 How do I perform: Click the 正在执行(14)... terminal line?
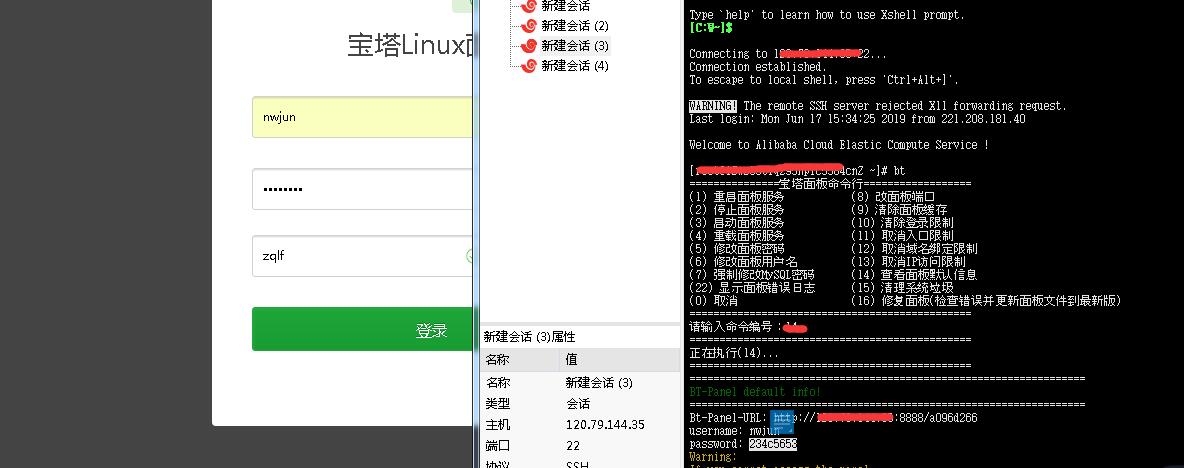733,353
